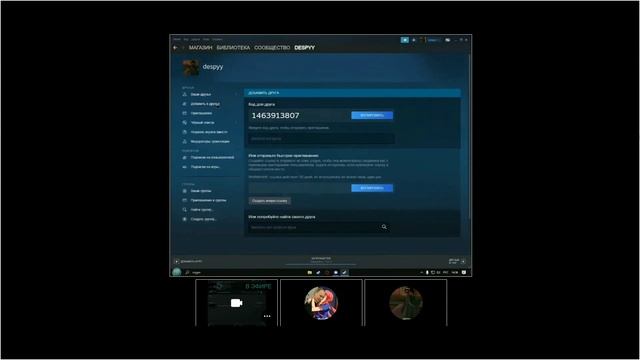Open File Explorer from the taskbar
640x360 pixels.
tap(310, 272)
